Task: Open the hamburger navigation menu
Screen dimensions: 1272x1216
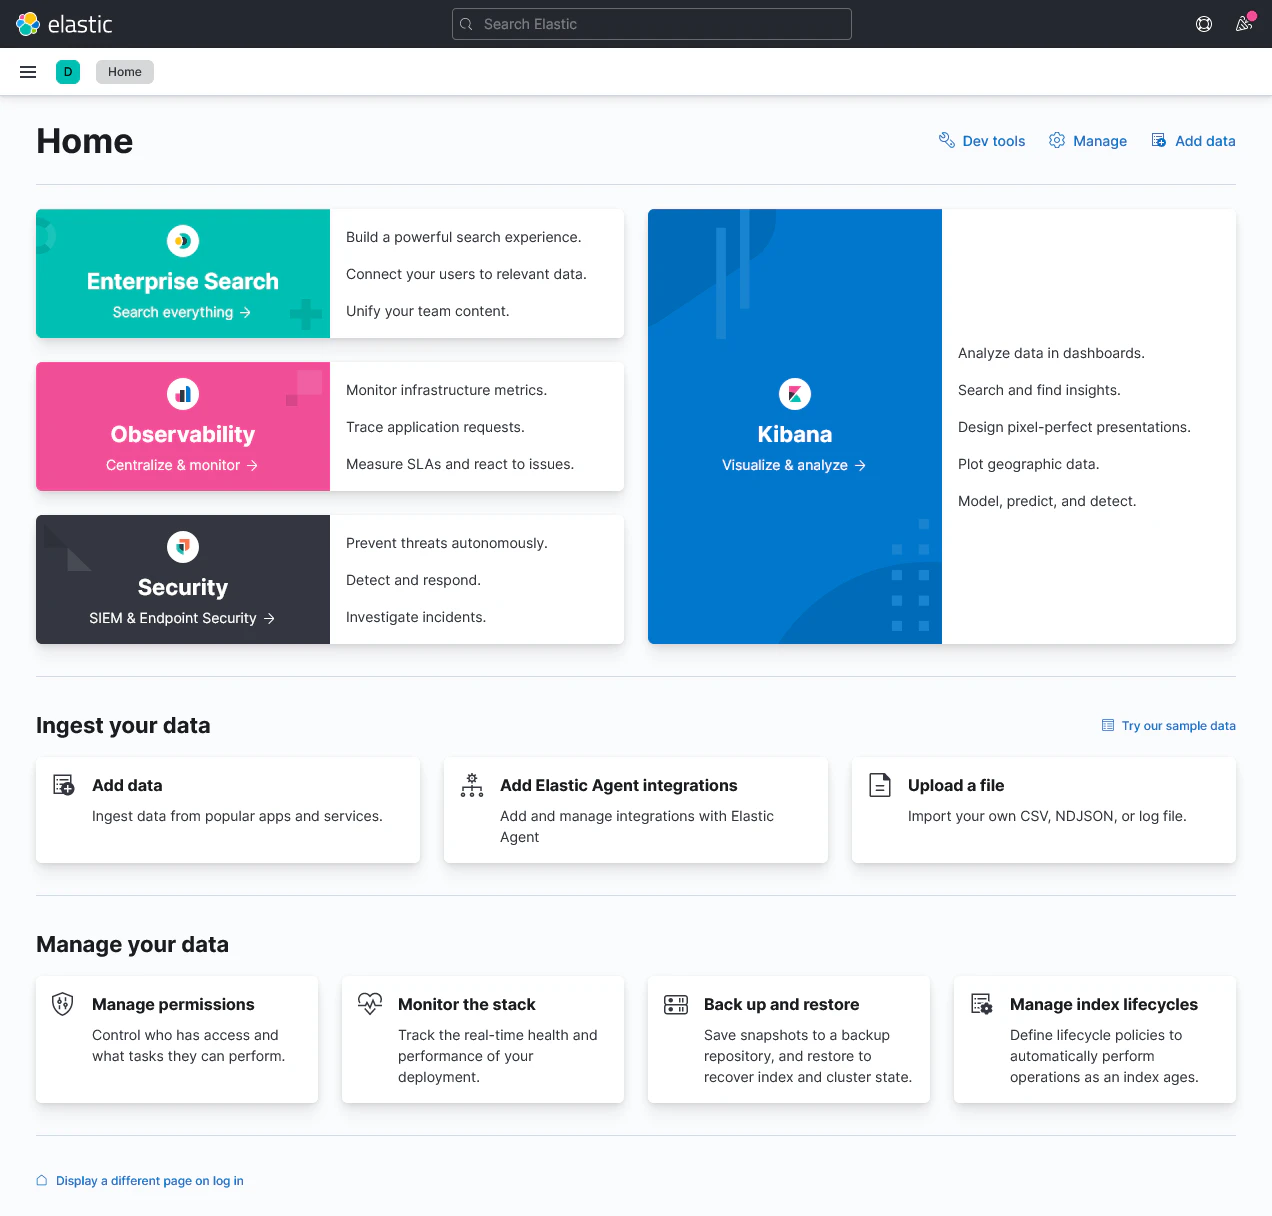Action: pyautogui.click(x=28, y=72)
